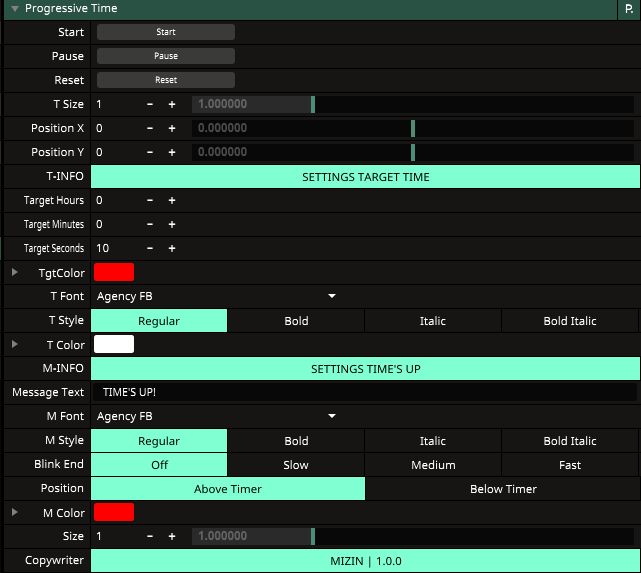Set Blink End to Medium

click(x=433, y=465)
